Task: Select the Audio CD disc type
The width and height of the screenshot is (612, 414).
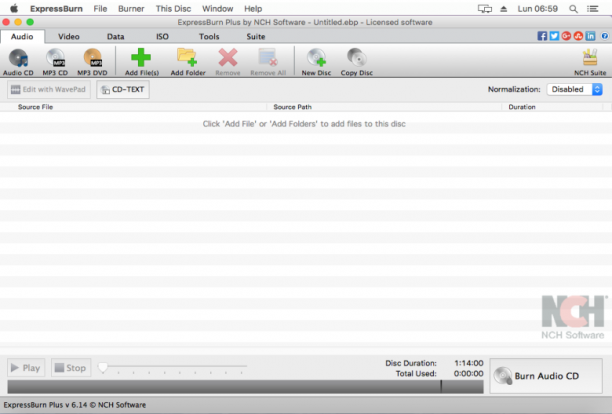Action: click(x=18, y=62)
